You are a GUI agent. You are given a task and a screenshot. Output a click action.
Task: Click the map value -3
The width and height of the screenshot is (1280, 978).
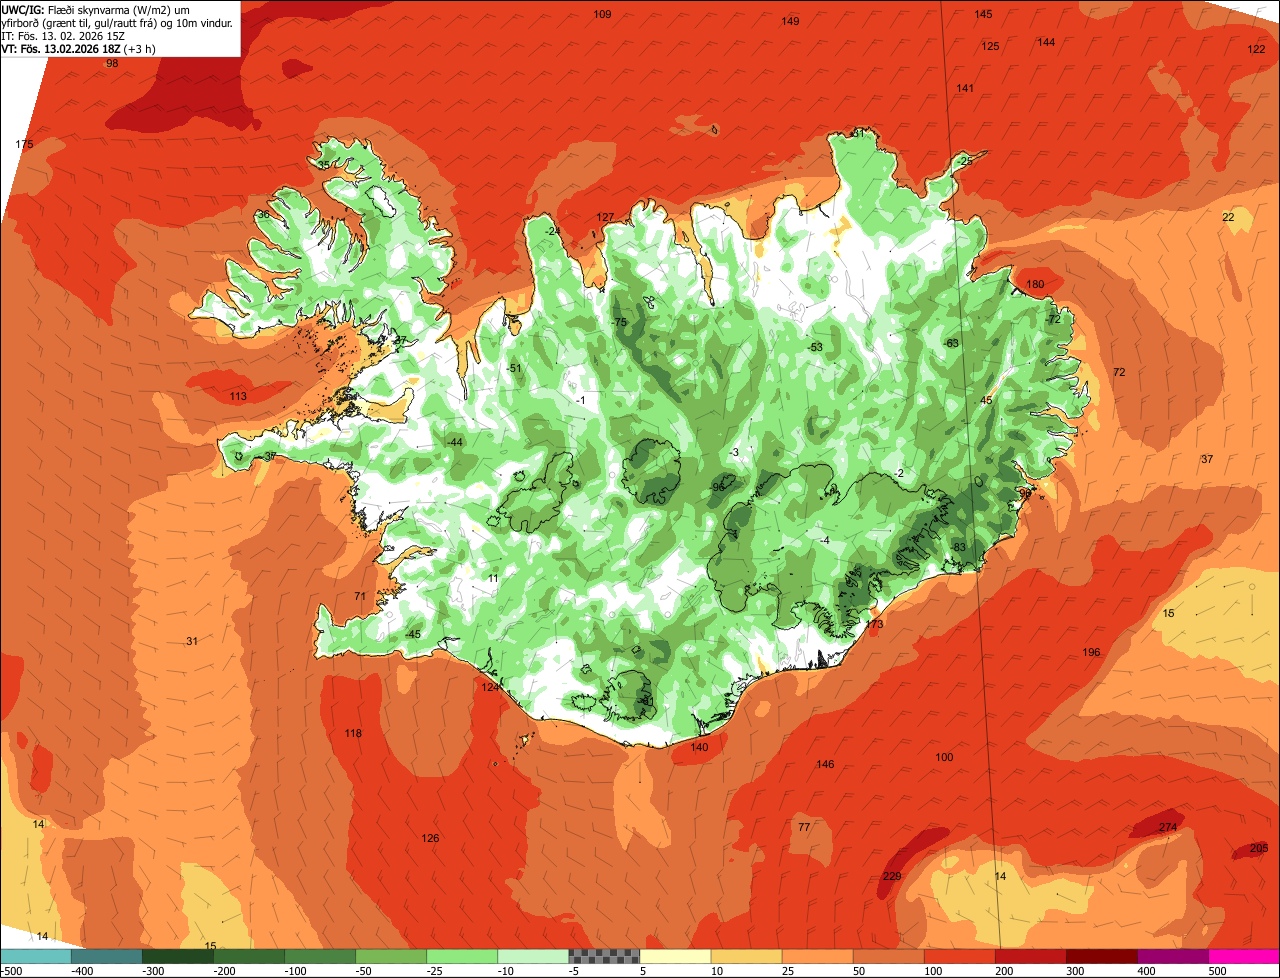(734, 452)
